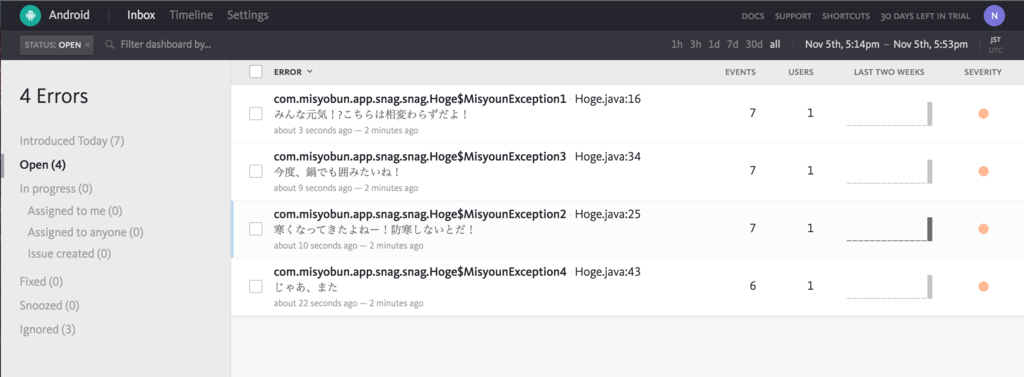Filter by Assigned to me (0)
1024x377 pixels.
75,211
